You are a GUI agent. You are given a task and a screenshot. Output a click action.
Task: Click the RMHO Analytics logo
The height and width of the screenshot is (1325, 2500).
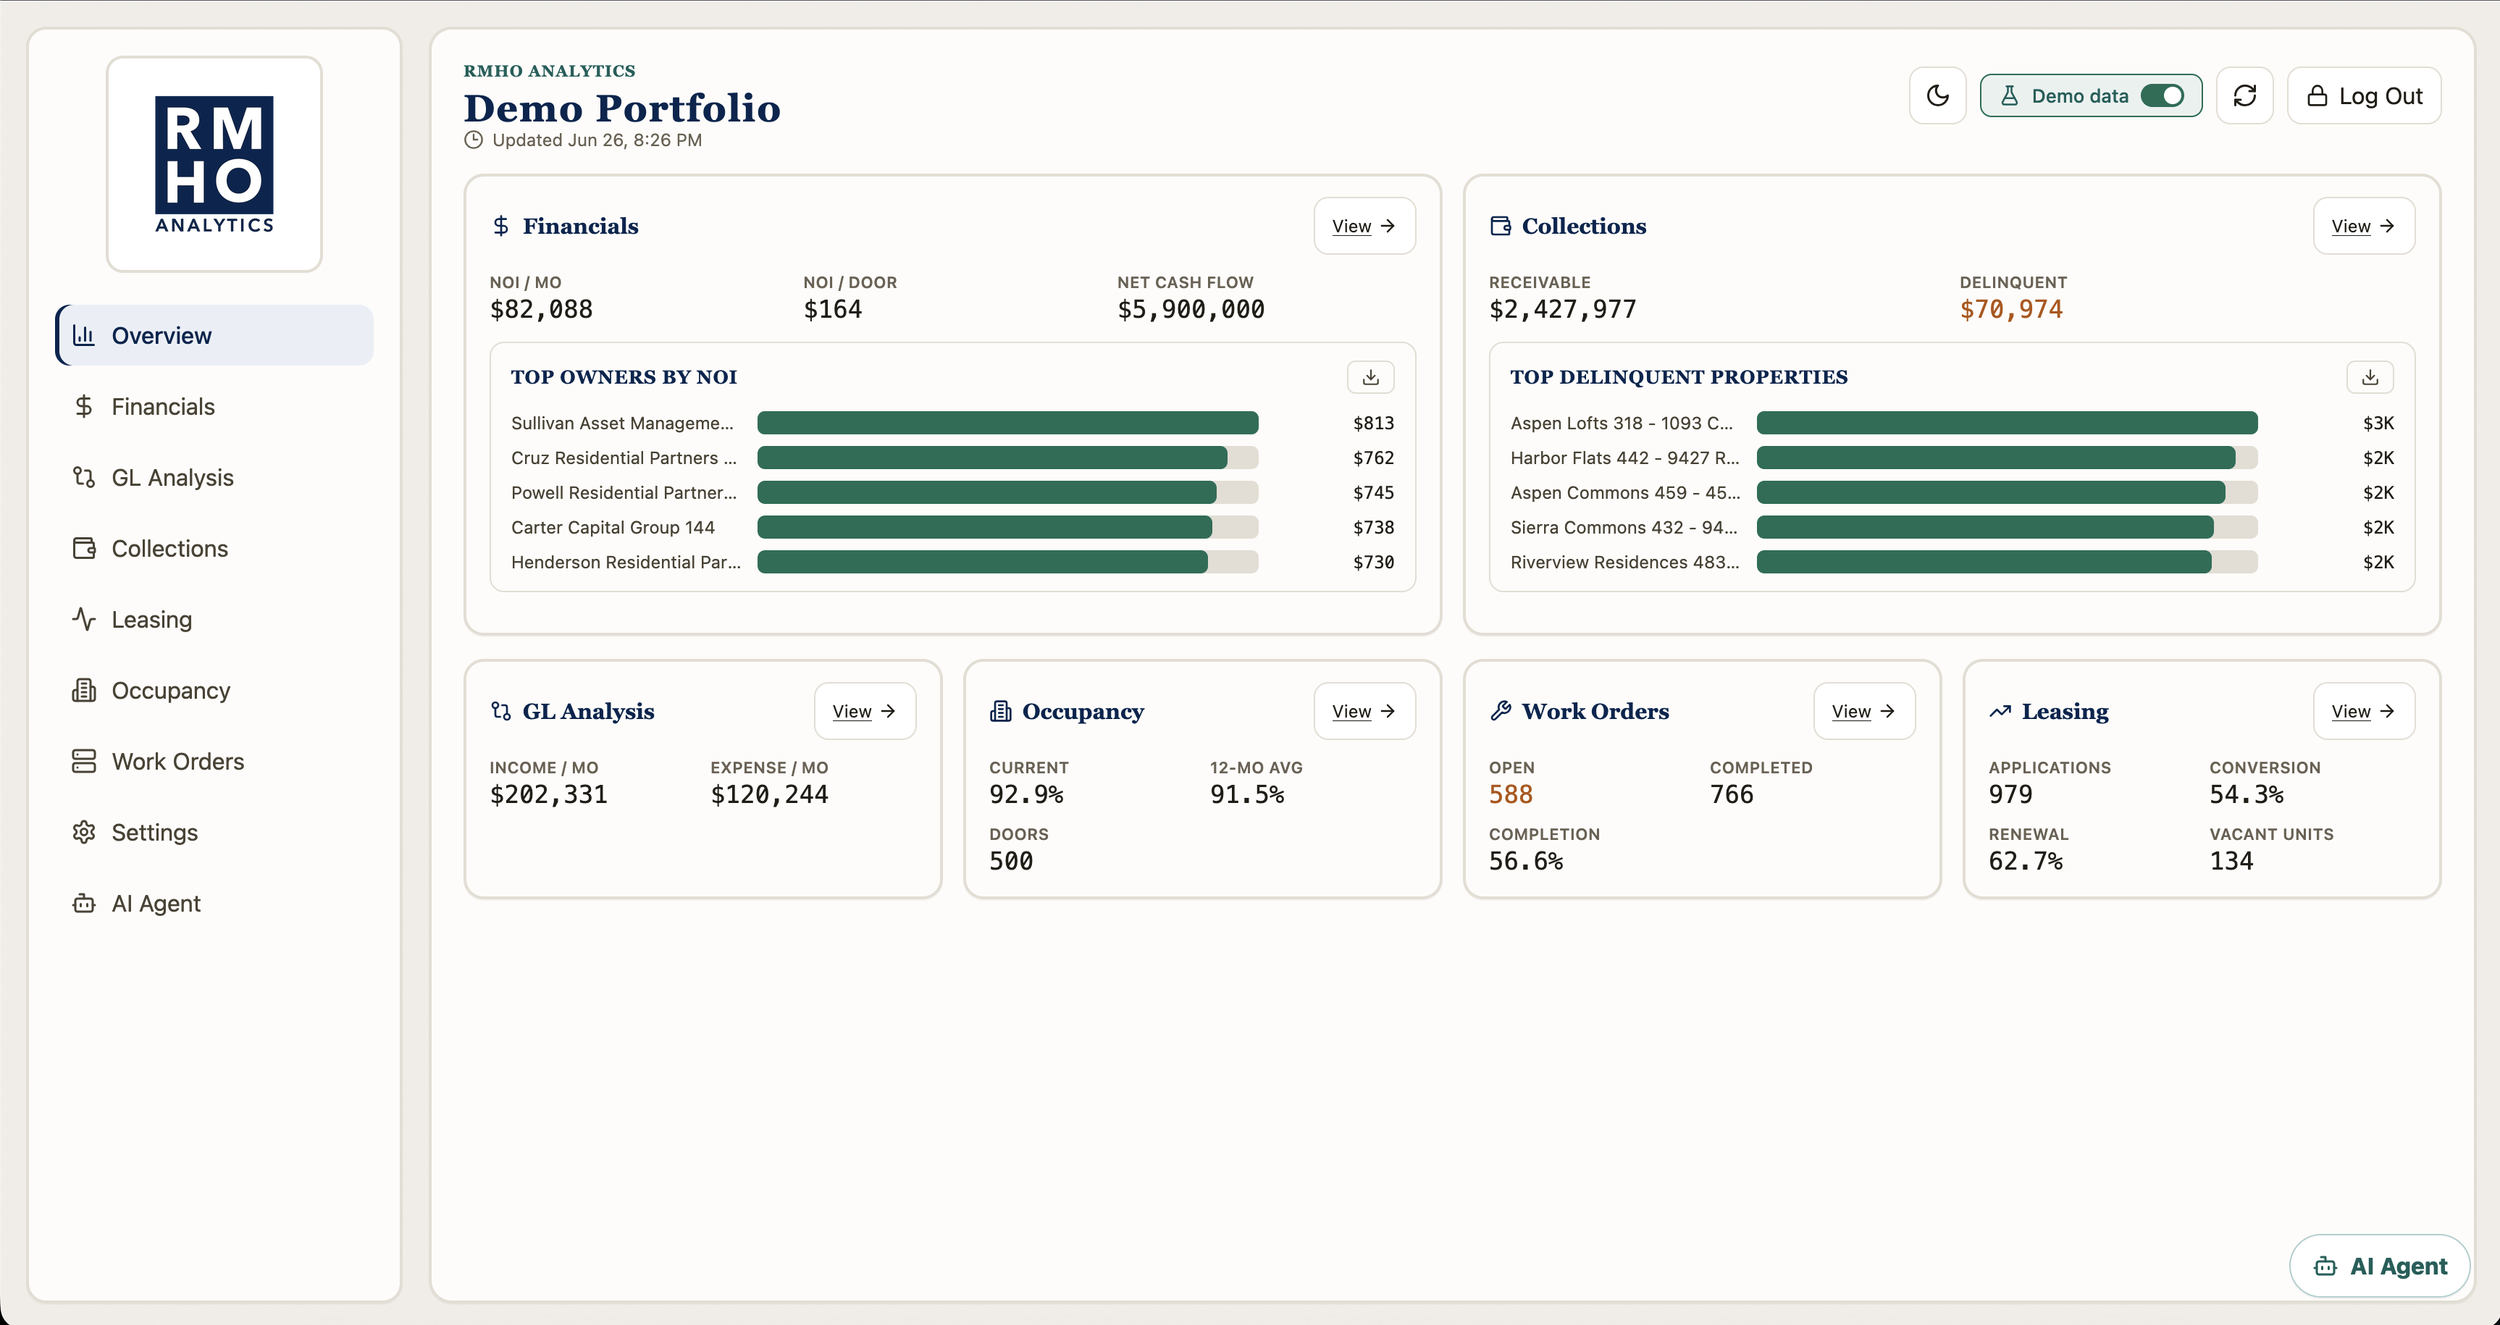pyautogui.click(x=214, y=164)
